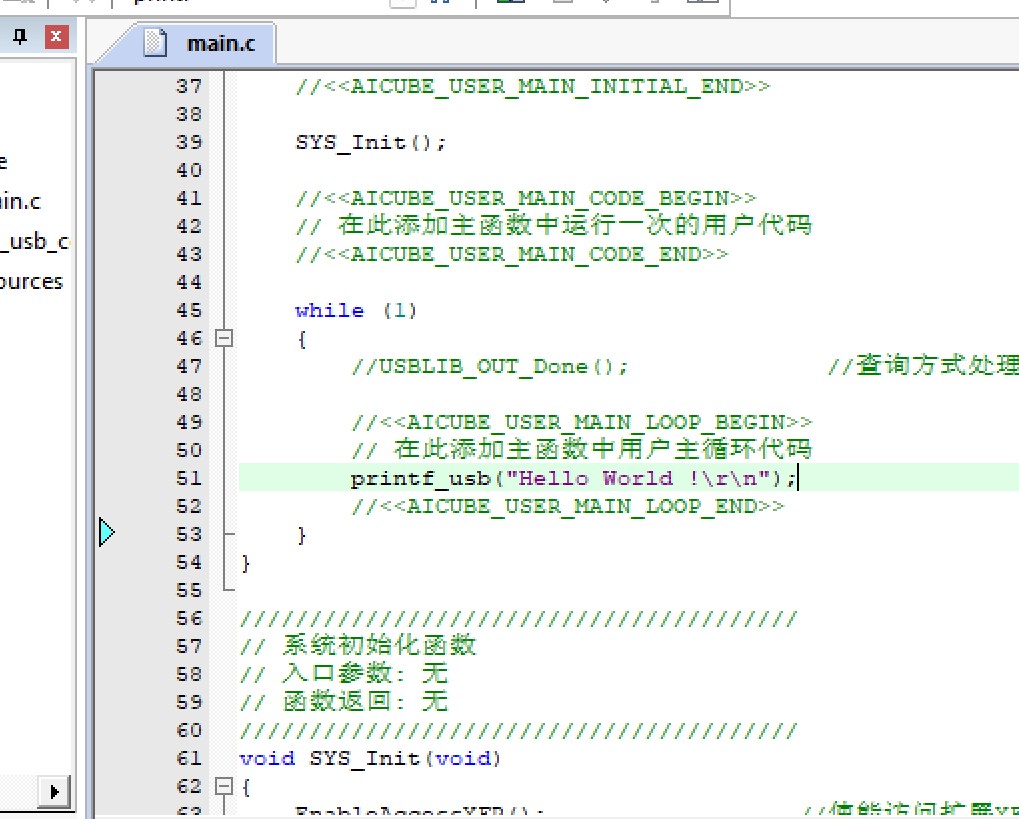Collapse SYS_Init function body at line 62
The width and height of the screenshot is (1019, 819).
225,787
